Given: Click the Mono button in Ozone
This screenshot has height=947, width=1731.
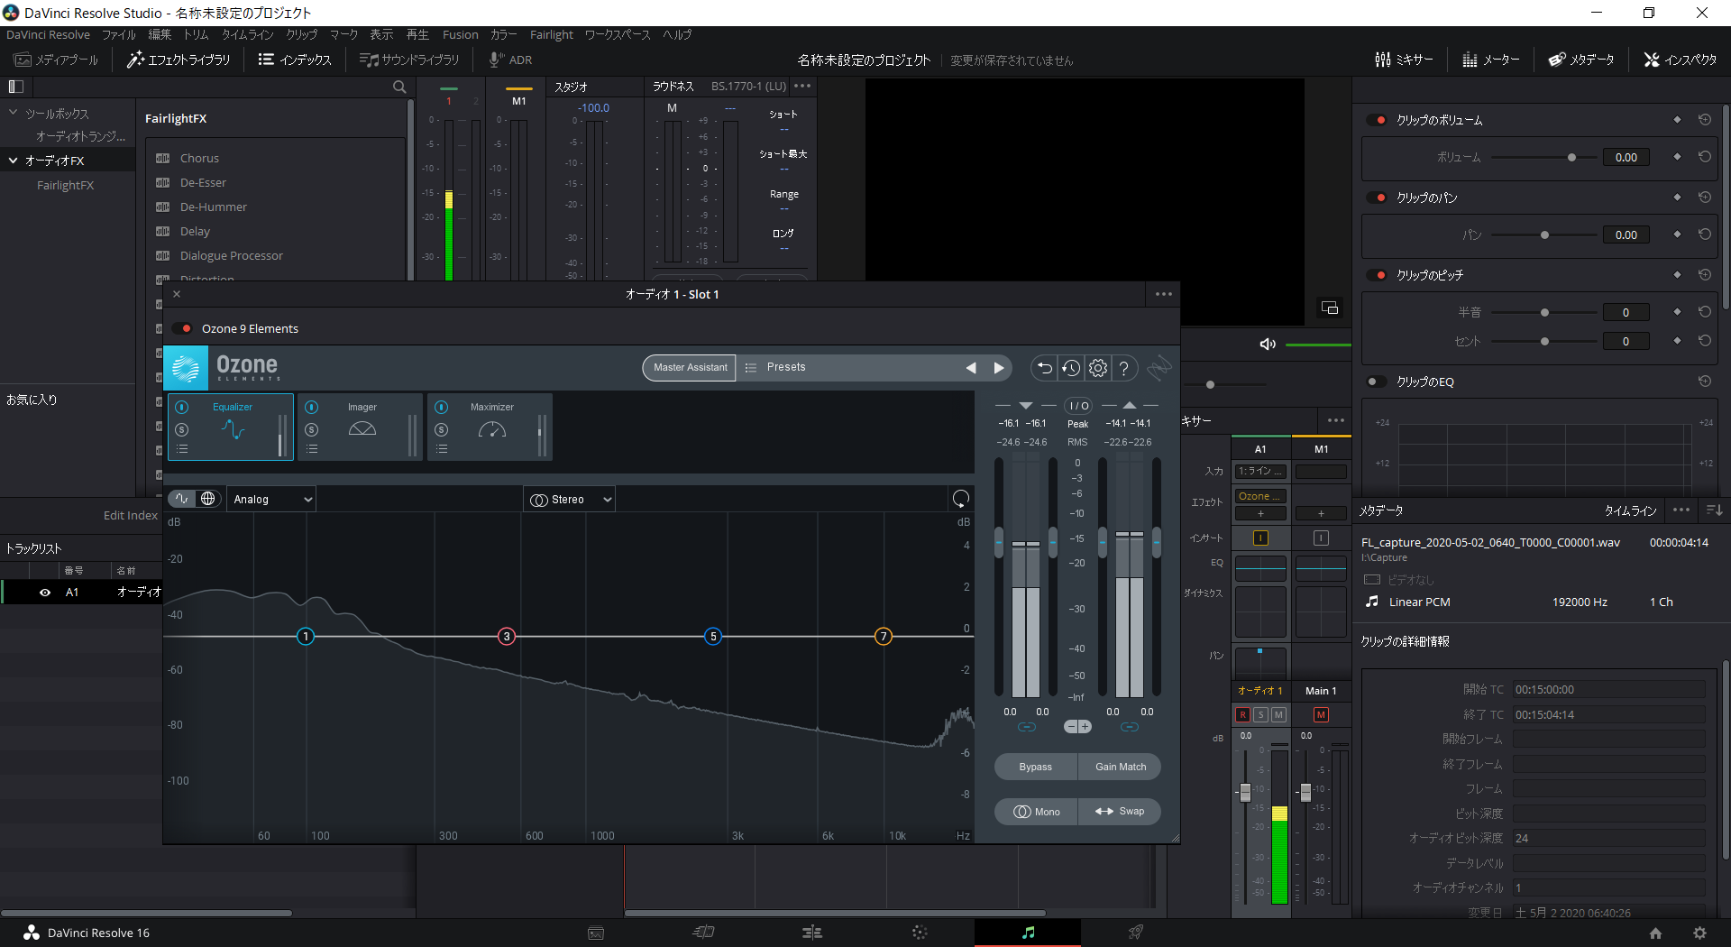Looking at the screenshot, I should pyautogui.click(x=1036, y=811).
